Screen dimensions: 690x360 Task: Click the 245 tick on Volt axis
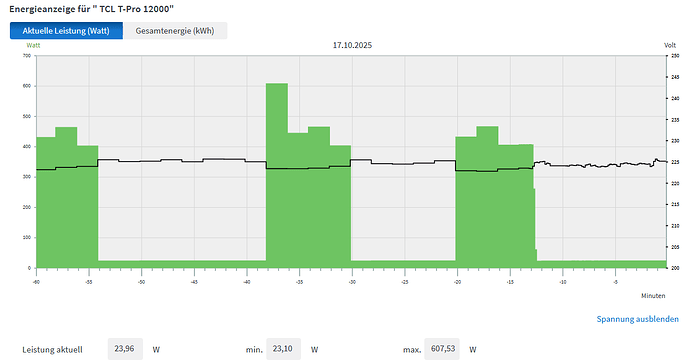(675, 77)
